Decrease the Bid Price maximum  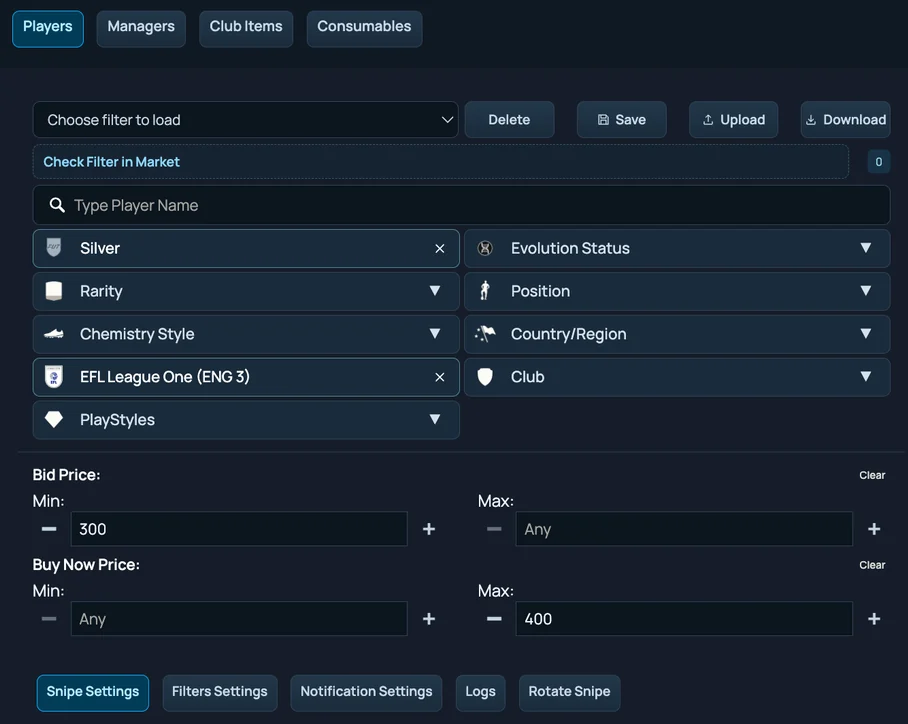pos(494,529)
